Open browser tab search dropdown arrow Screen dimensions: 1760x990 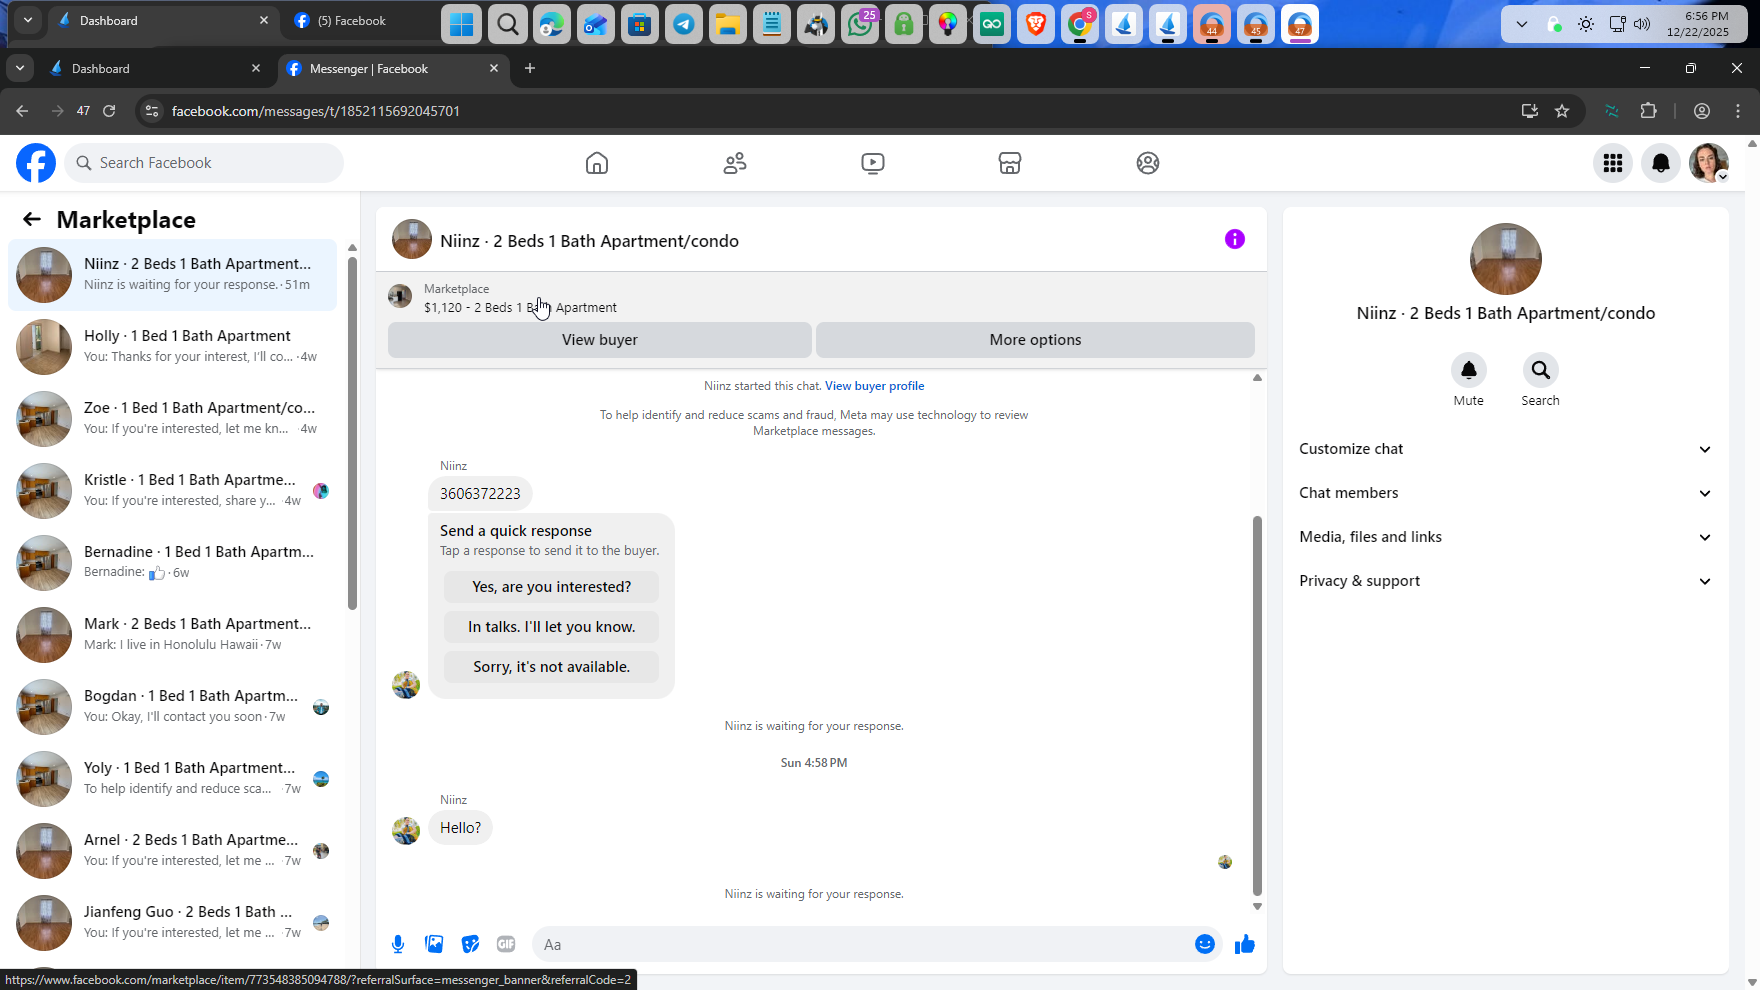pos(20,68)
